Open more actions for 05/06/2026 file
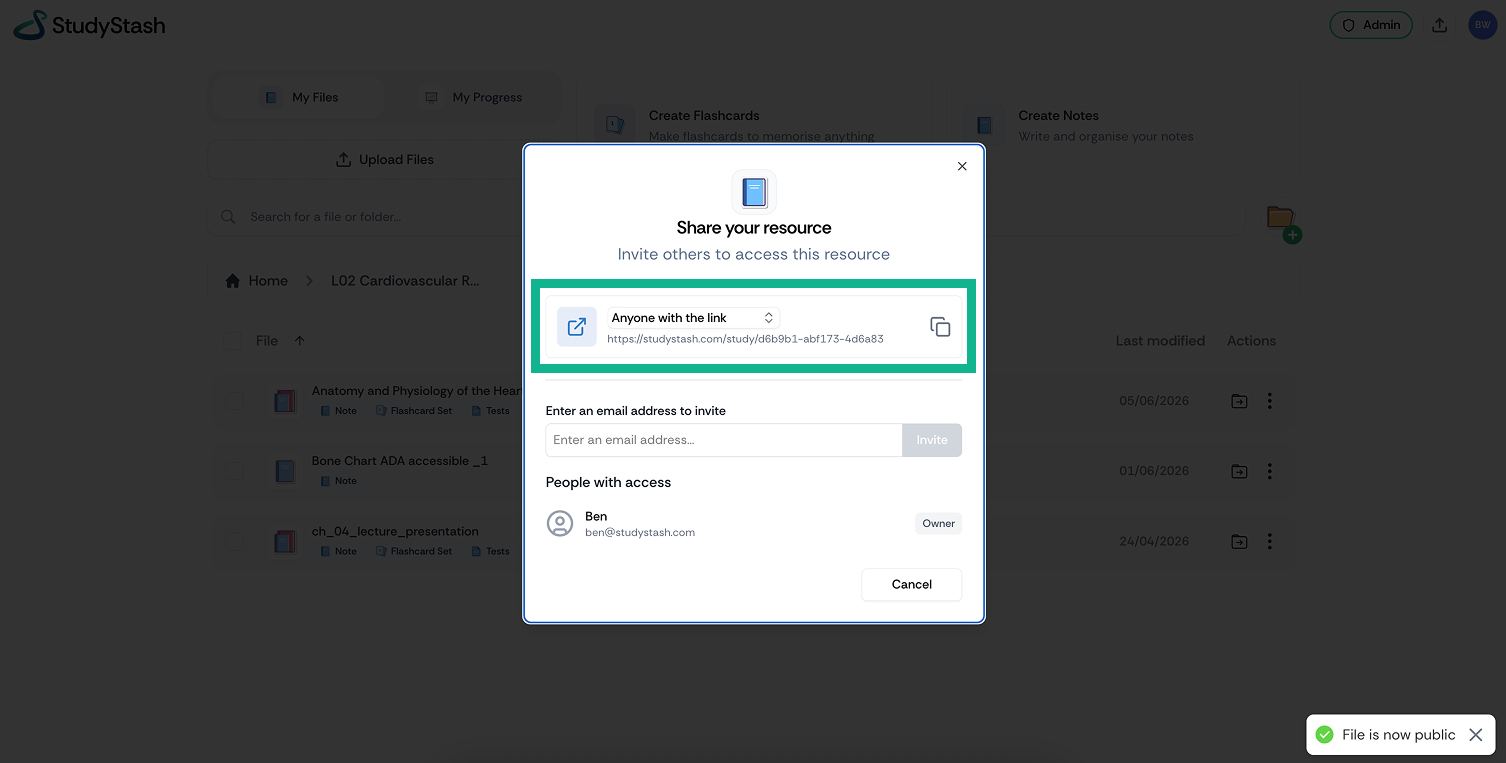 (1269, 401)
